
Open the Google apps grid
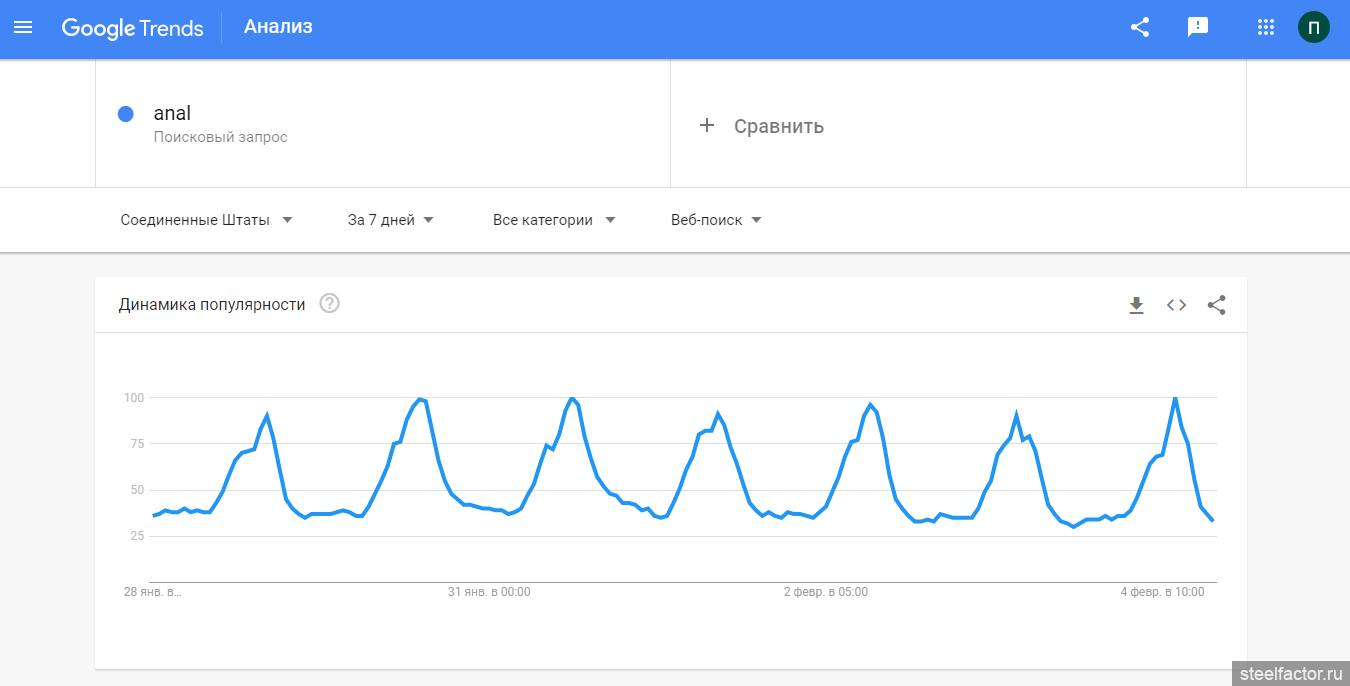point(1266,28)
